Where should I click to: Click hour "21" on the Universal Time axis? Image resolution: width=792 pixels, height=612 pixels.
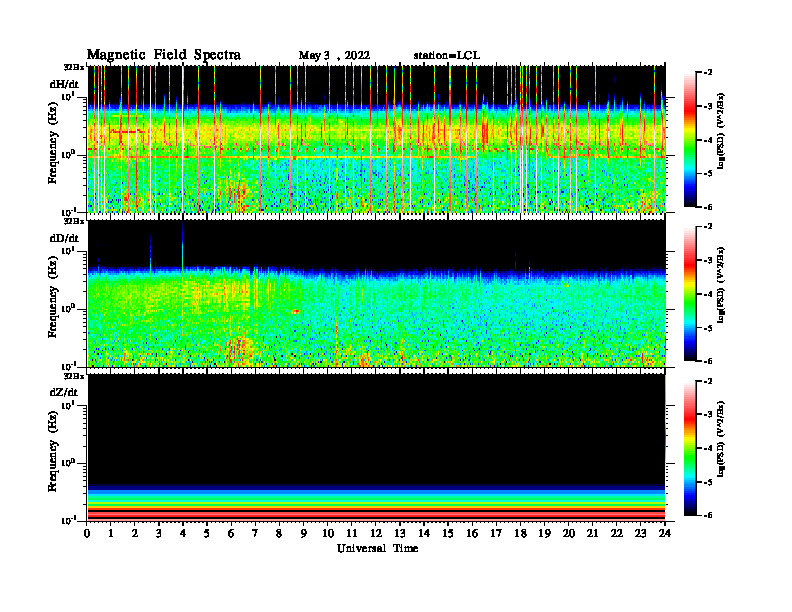592,533
